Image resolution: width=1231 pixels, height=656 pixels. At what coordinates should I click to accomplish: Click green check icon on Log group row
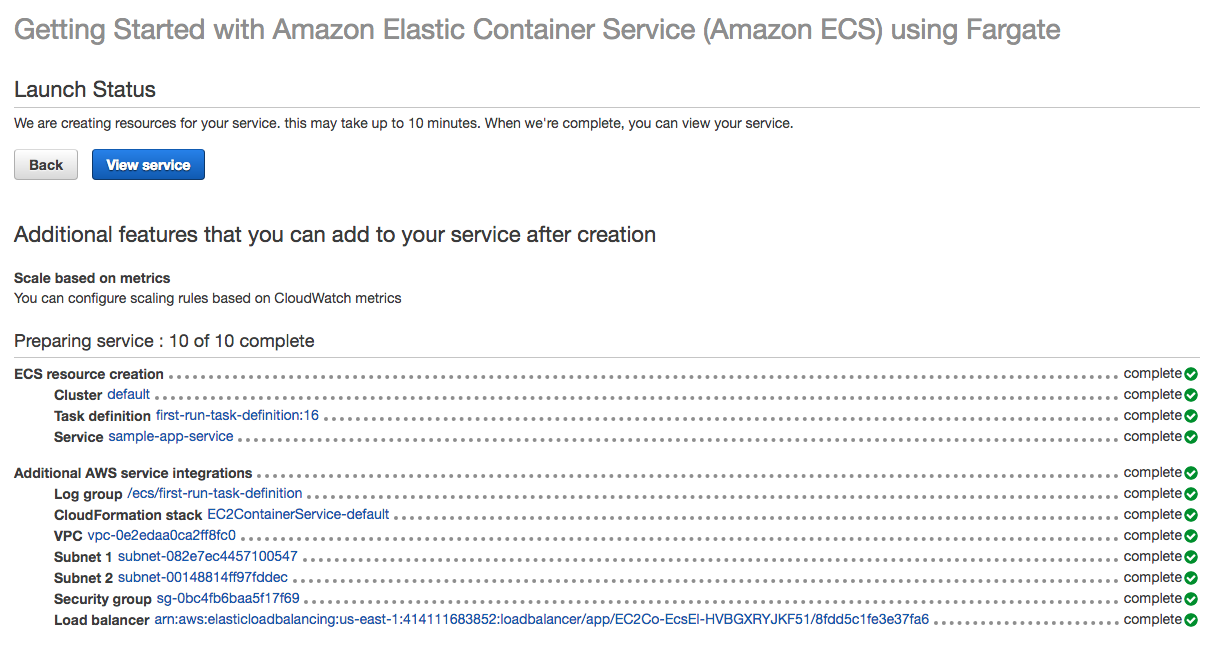pyautogui.click(x=1191, y=494)
